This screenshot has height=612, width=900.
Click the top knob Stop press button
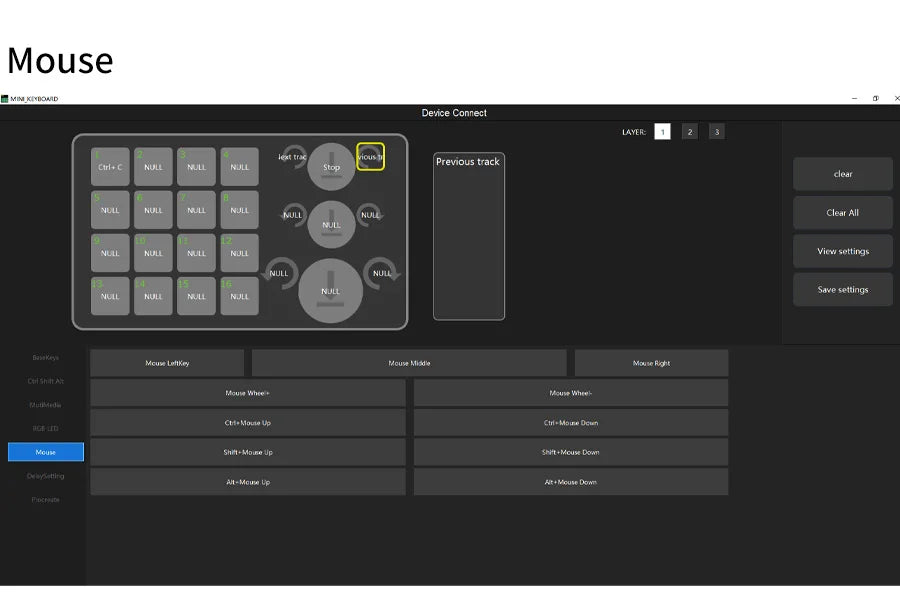click(331, 166)
